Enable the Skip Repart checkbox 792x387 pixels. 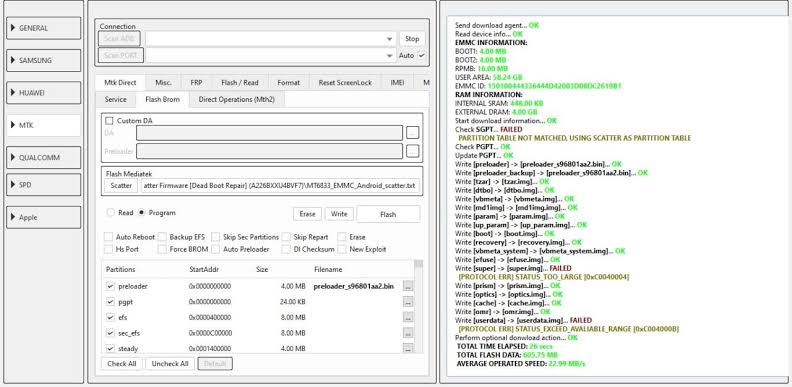[286, 237]
